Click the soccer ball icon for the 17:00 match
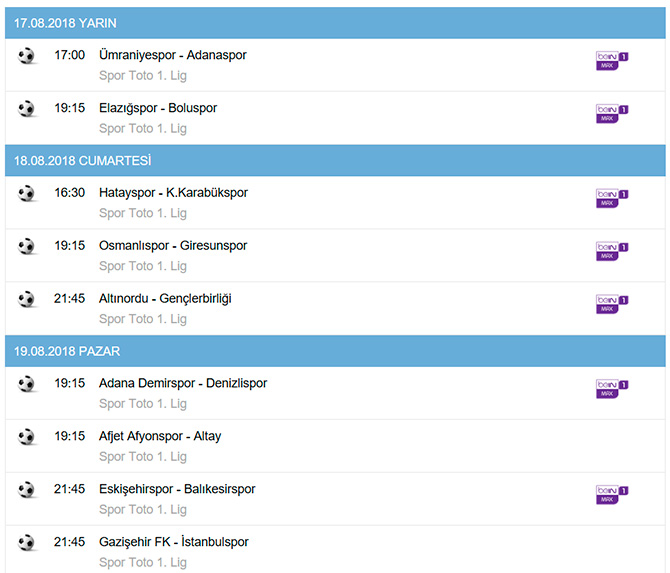 pyautogui.click(x=26, y=56)
